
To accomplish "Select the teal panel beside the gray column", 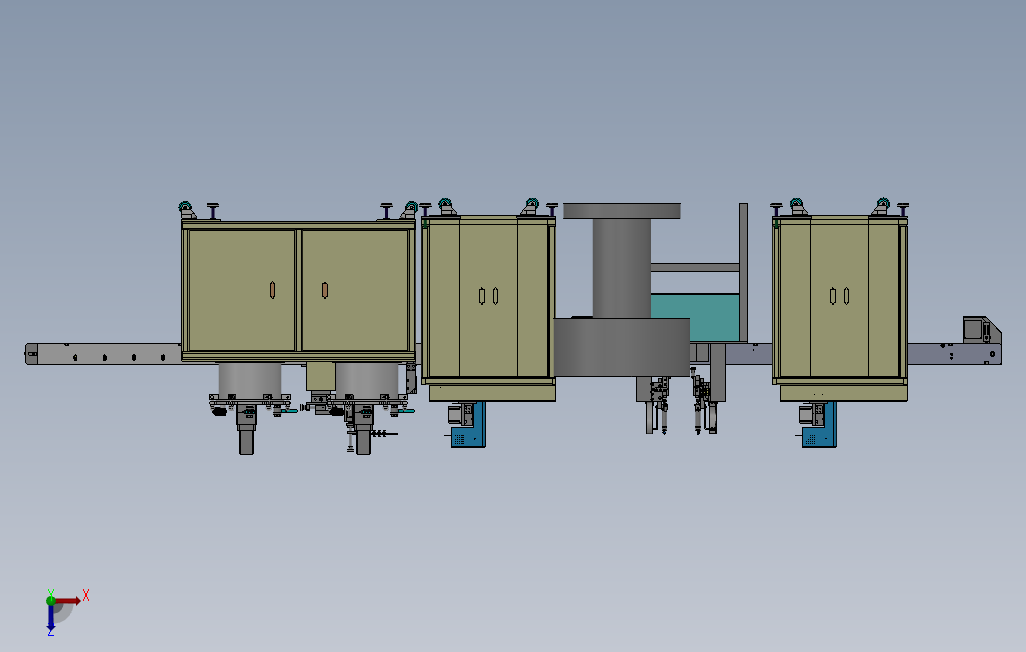I will pyautogui.click(x=695, y=317).
